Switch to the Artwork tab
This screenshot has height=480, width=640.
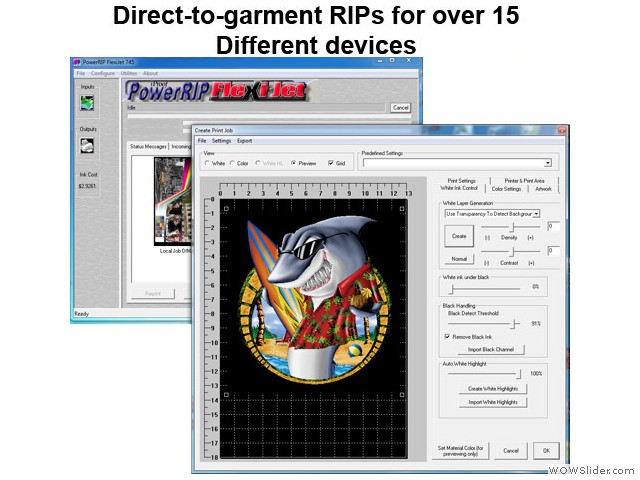pos(543,189)
